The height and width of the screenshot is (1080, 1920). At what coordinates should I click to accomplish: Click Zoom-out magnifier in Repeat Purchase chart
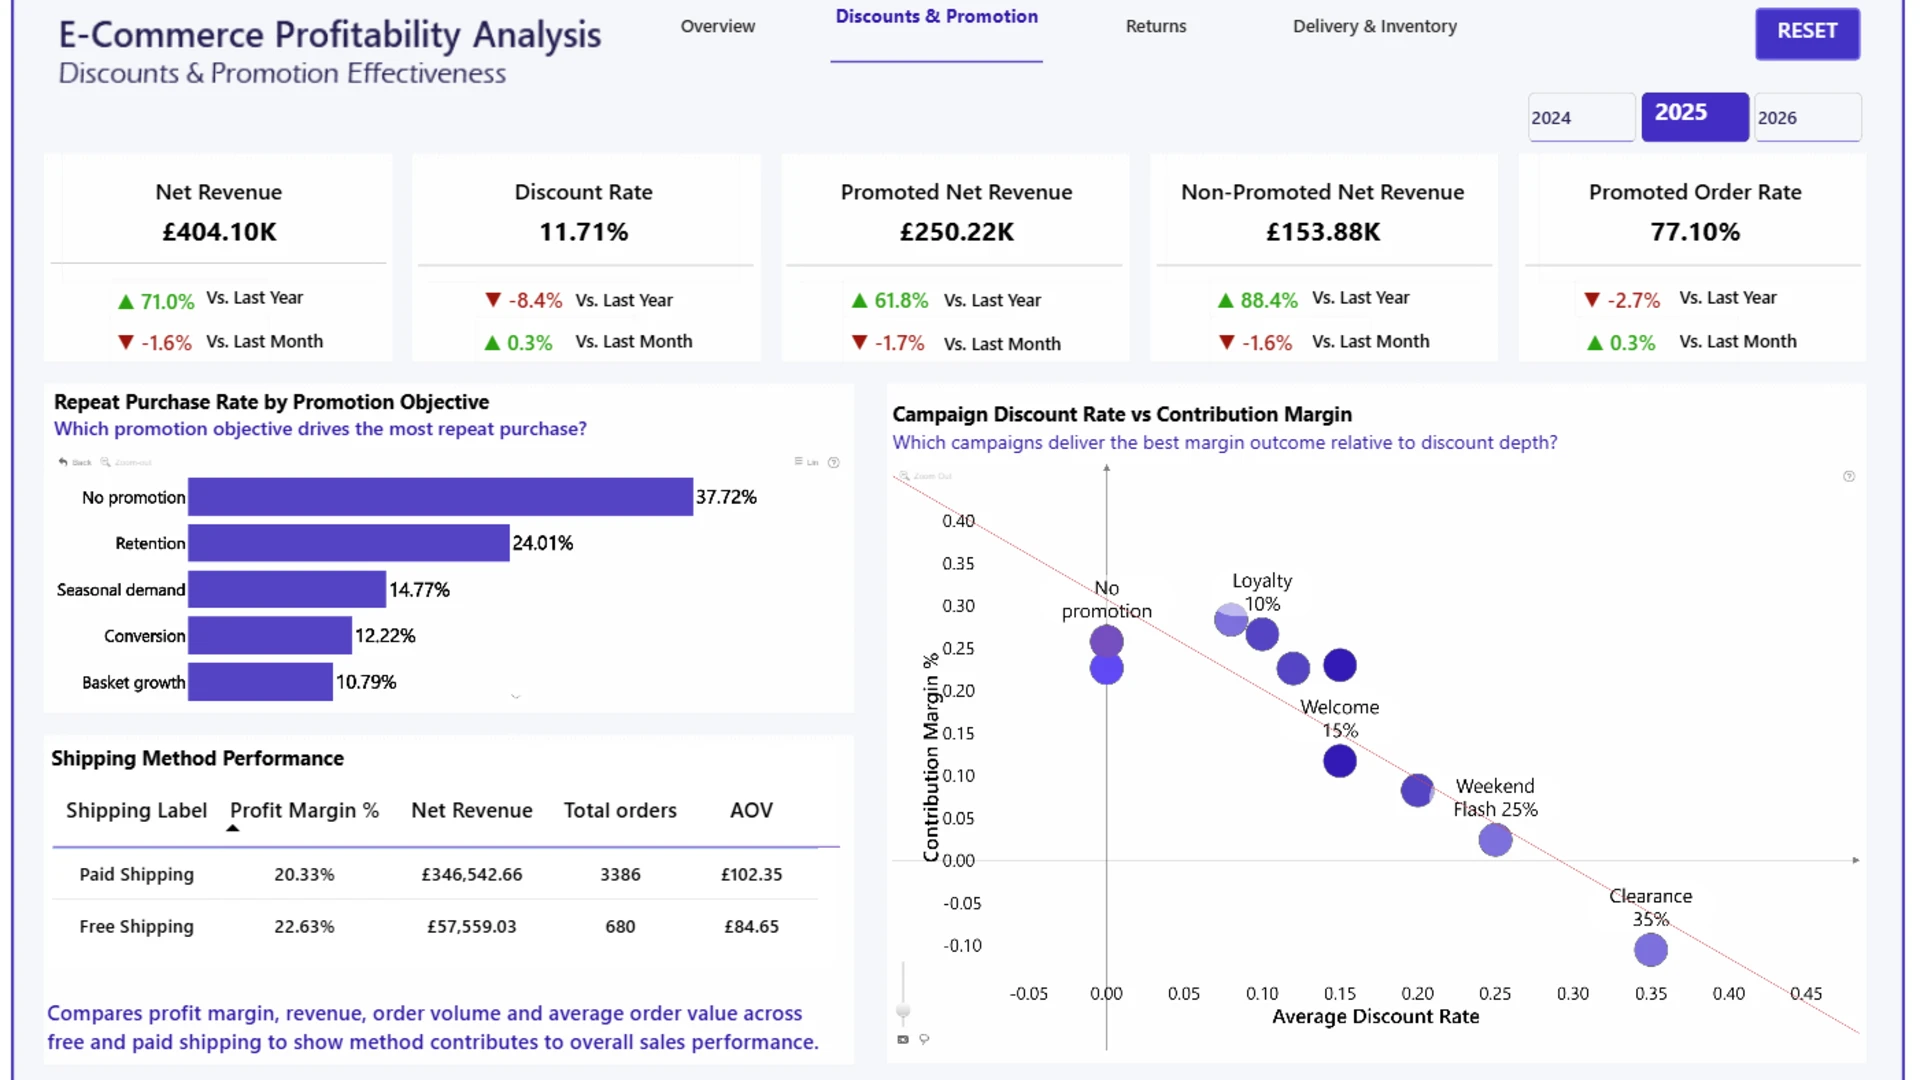point(105,462)
